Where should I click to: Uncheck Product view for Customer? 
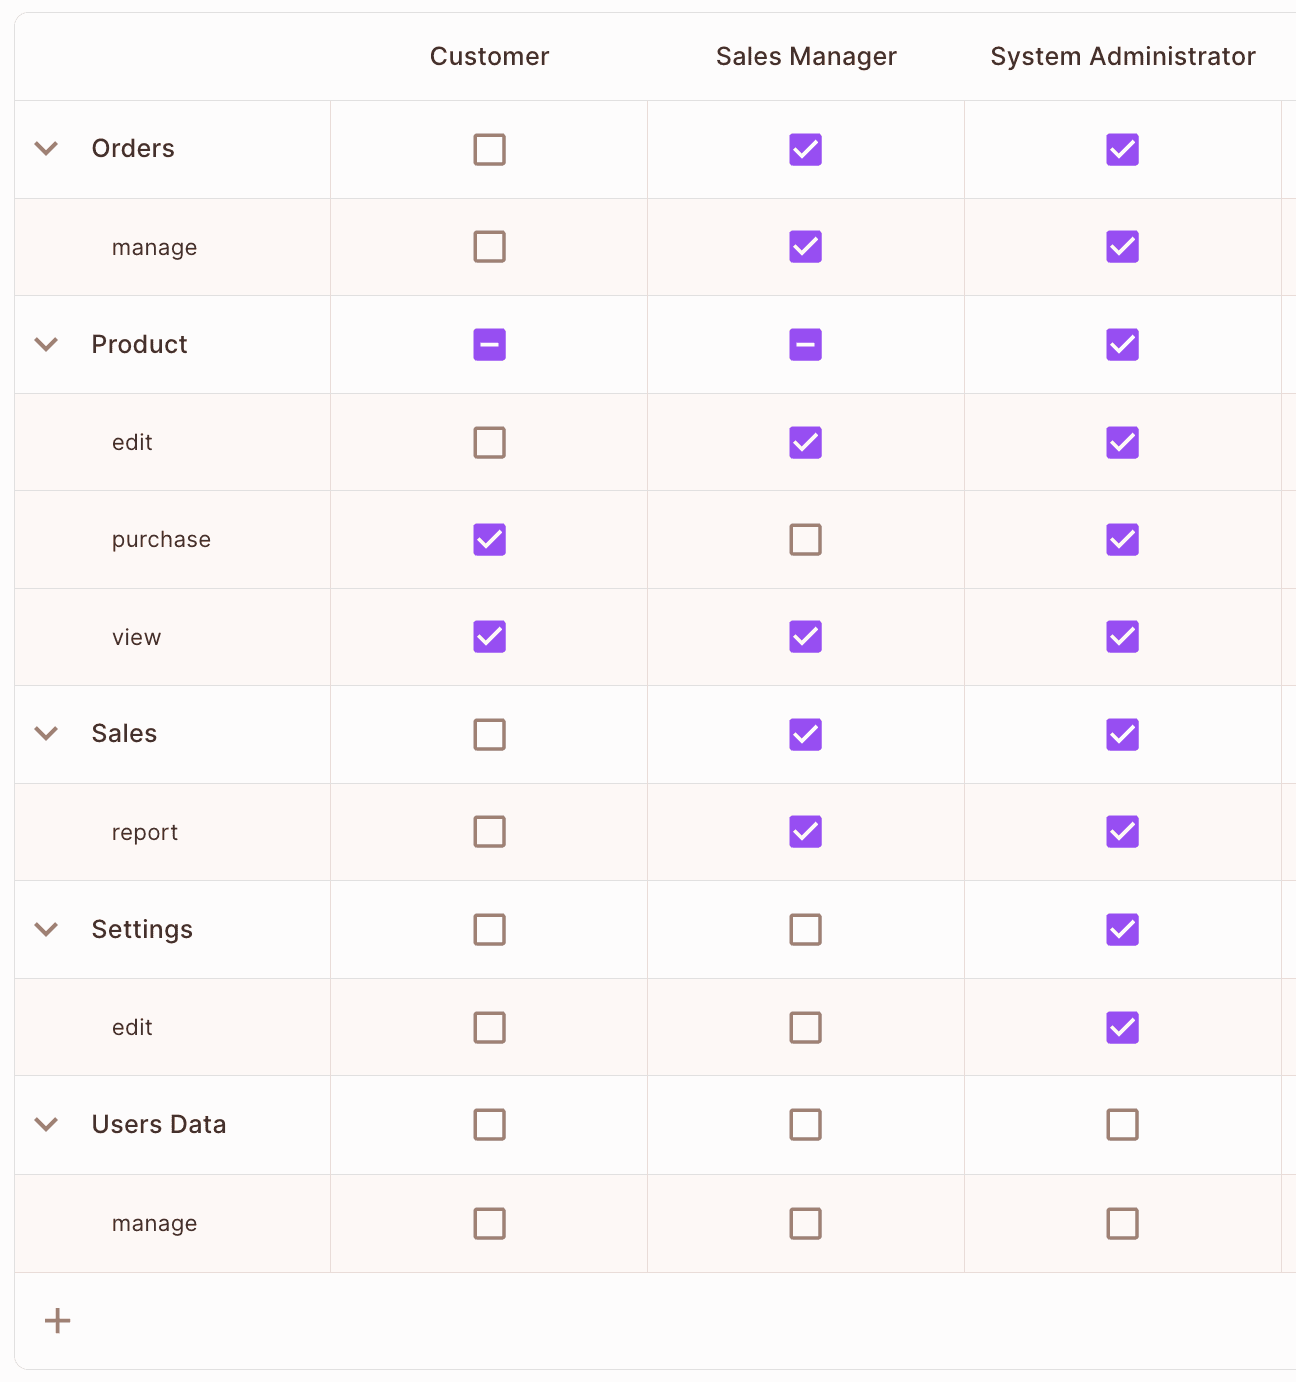[489, 637]
